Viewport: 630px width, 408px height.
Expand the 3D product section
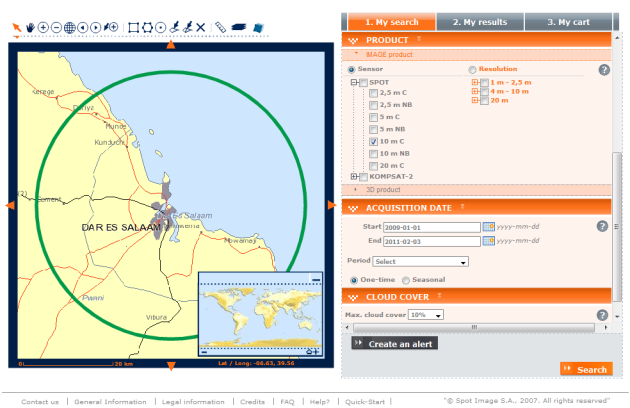tap(477, 190)
